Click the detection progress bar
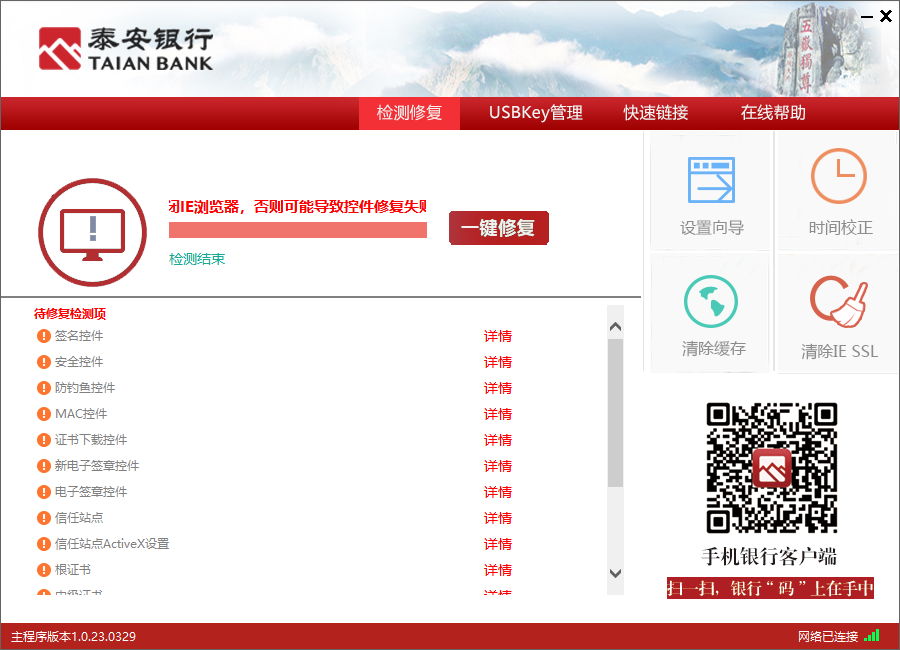900x650 pixels. tap(298, 230)
